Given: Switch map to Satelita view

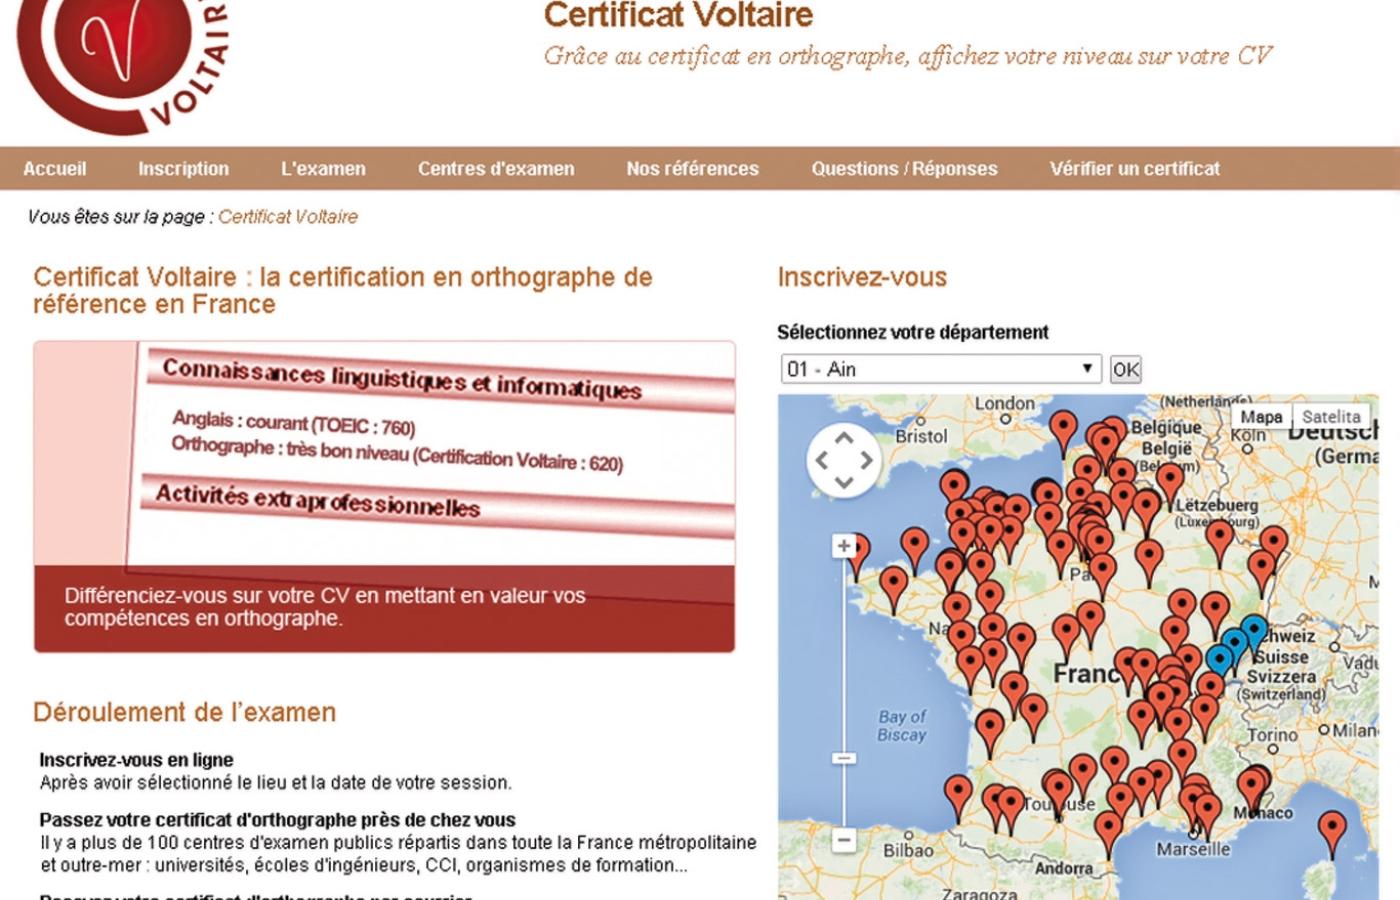Looking at the screenshot, I should coord(1331,417).
